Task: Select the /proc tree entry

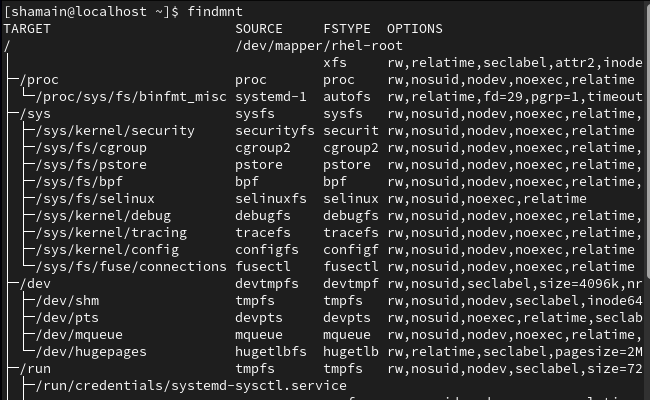Action: pos(39,80)
